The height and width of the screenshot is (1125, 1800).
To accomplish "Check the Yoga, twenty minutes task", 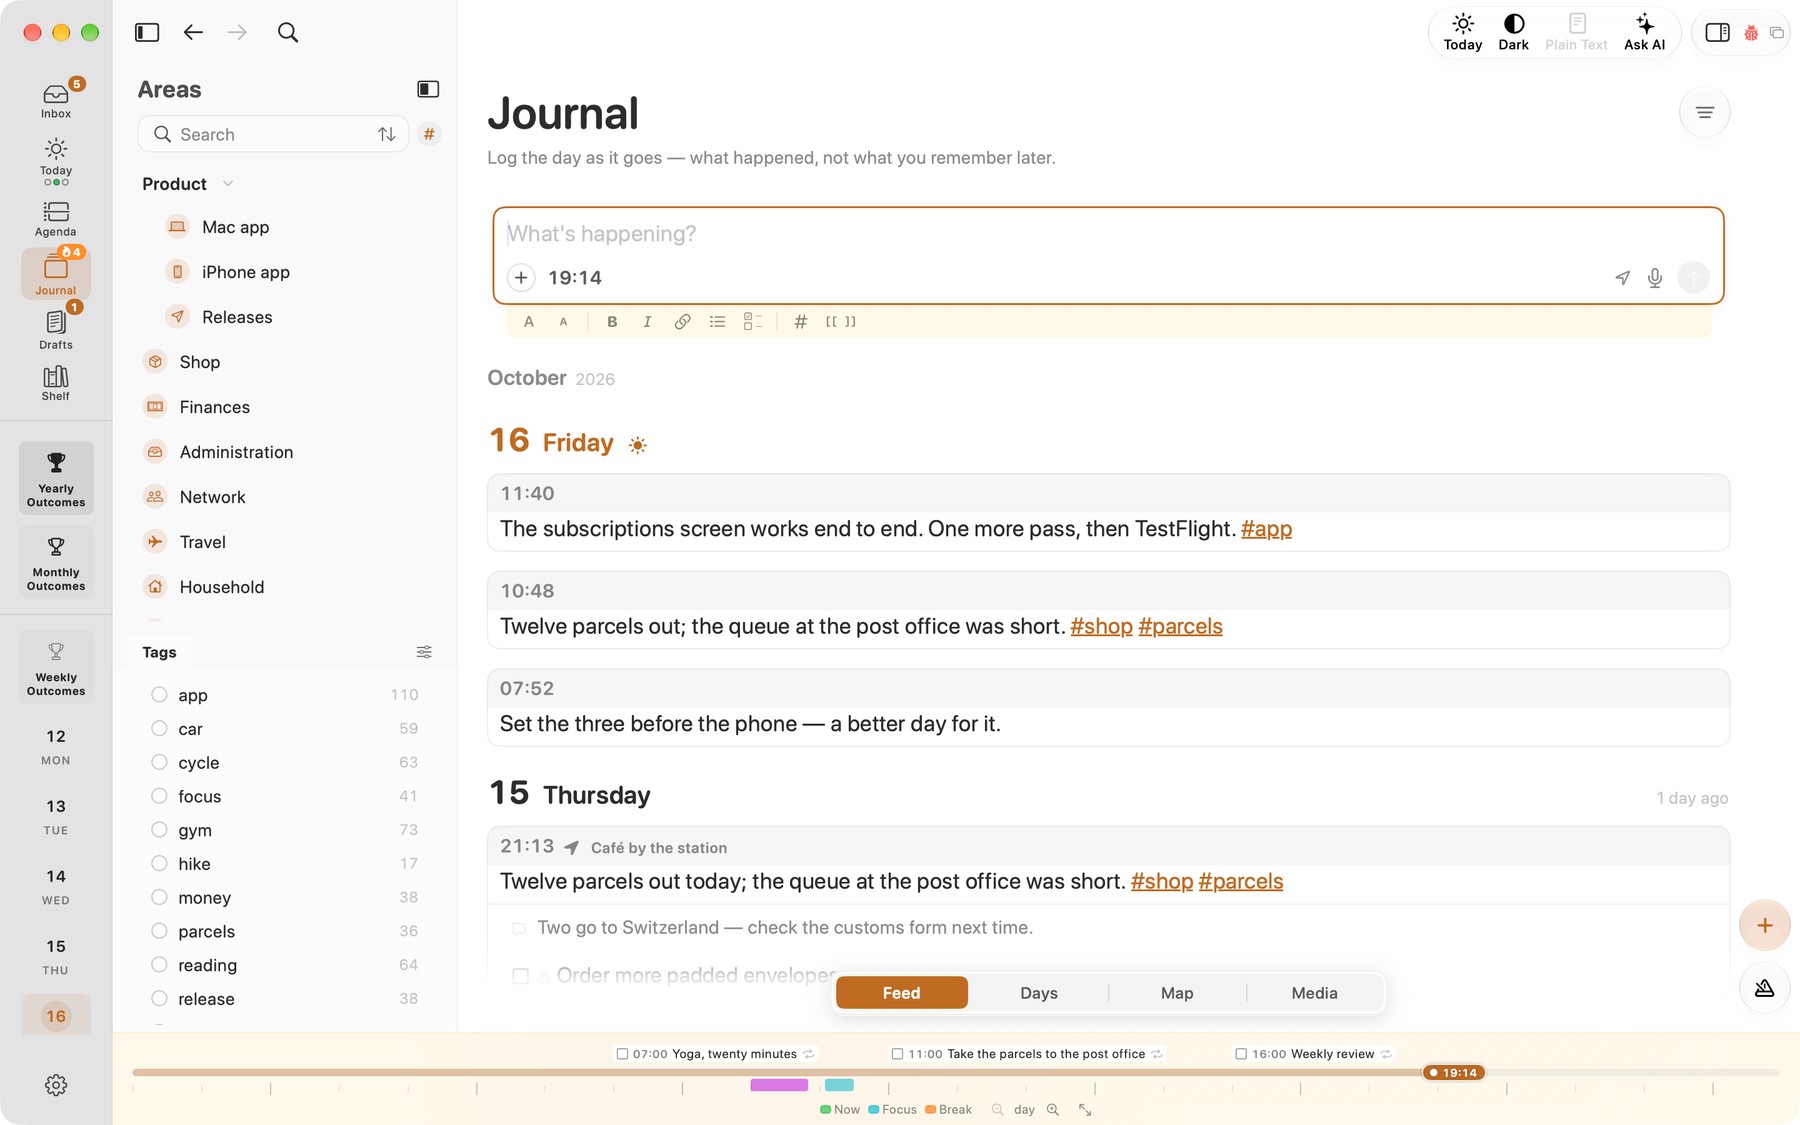I will pyautogui.click(x=622, y=1054).
